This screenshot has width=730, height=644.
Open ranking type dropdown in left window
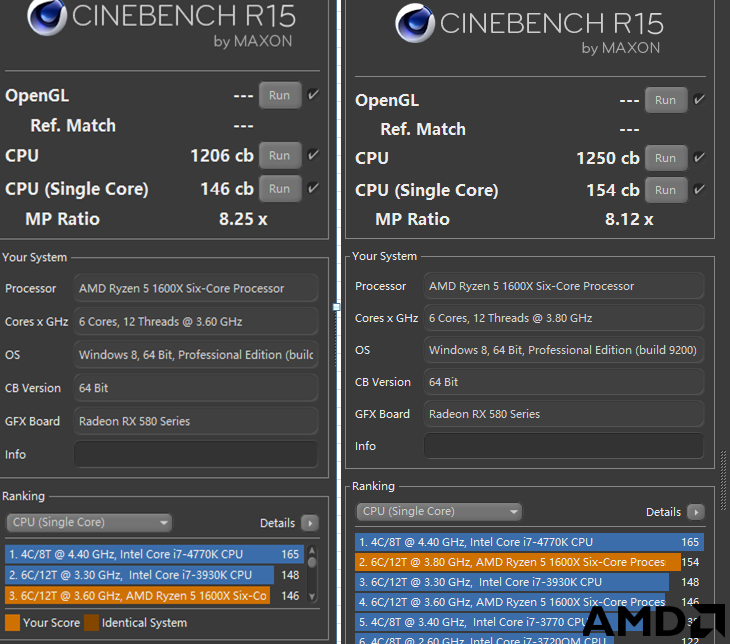click(89, 522)
